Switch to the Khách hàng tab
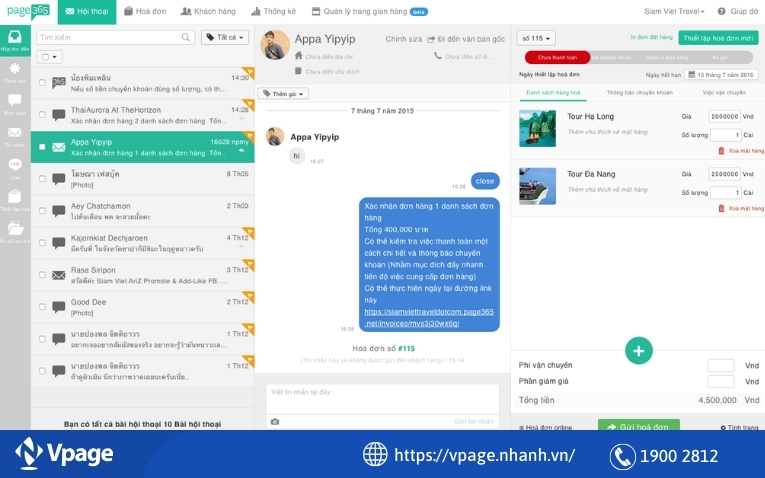This screenshot has height=478, width=765. pyautogui.click(x=208, y=11)
